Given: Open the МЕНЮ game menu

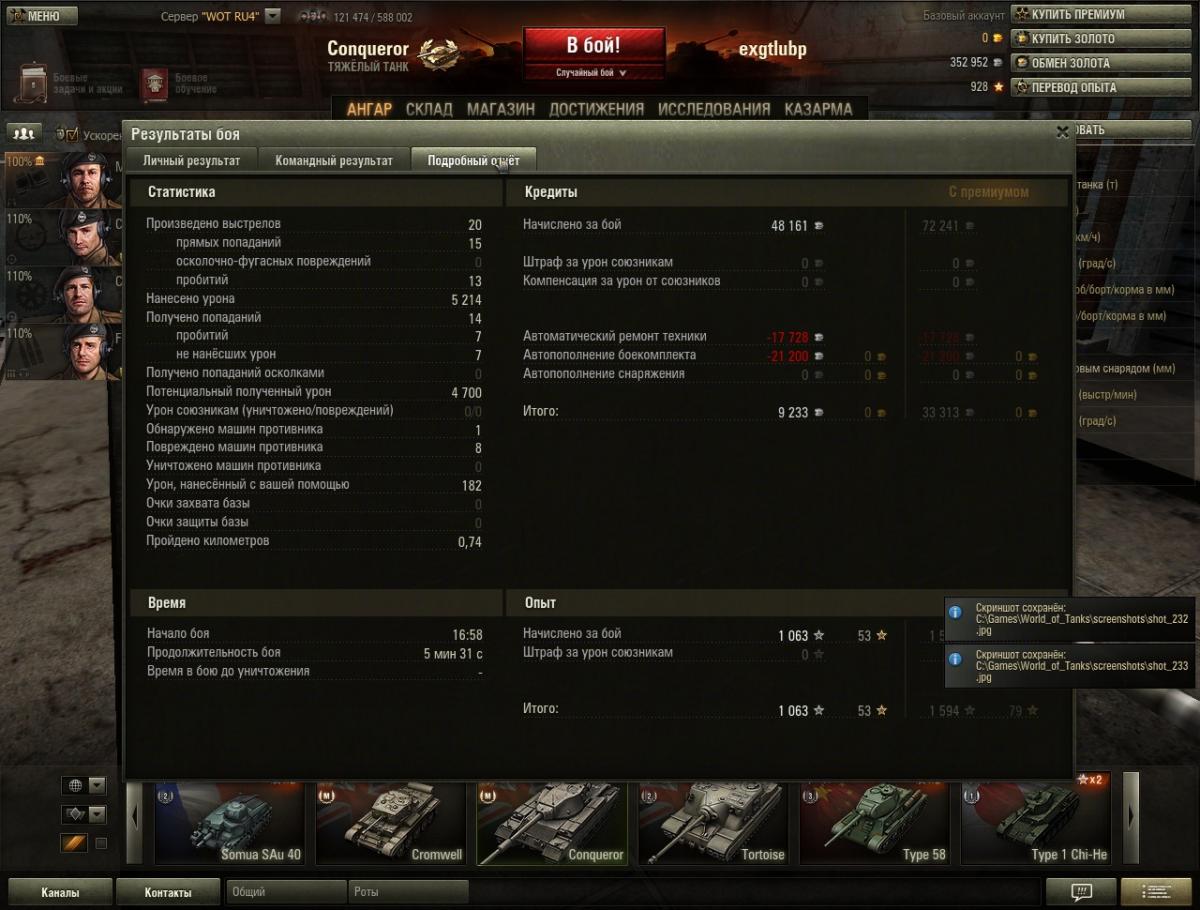Looking at the screenshot, I should tap(42, 16).
